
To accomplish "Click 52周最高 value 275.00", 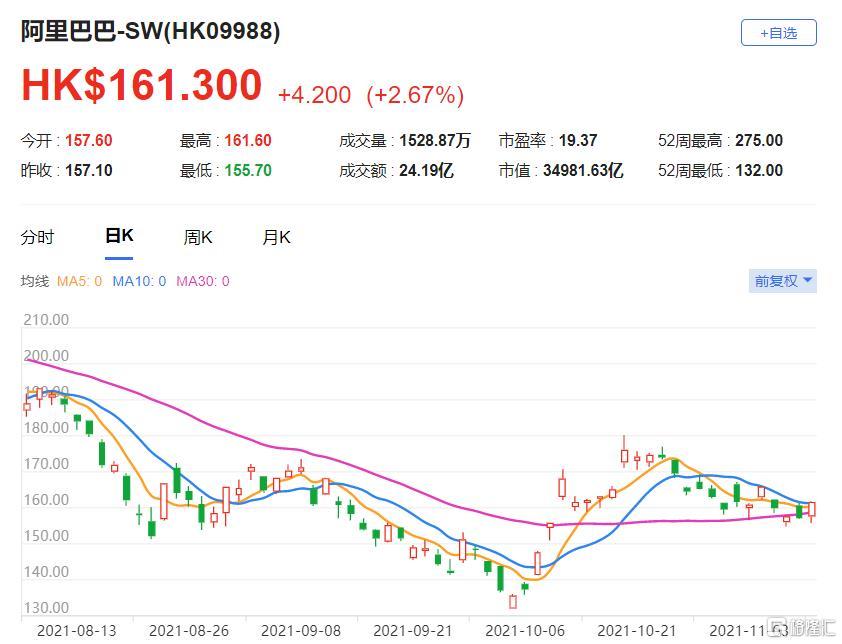I will (759, 141).
